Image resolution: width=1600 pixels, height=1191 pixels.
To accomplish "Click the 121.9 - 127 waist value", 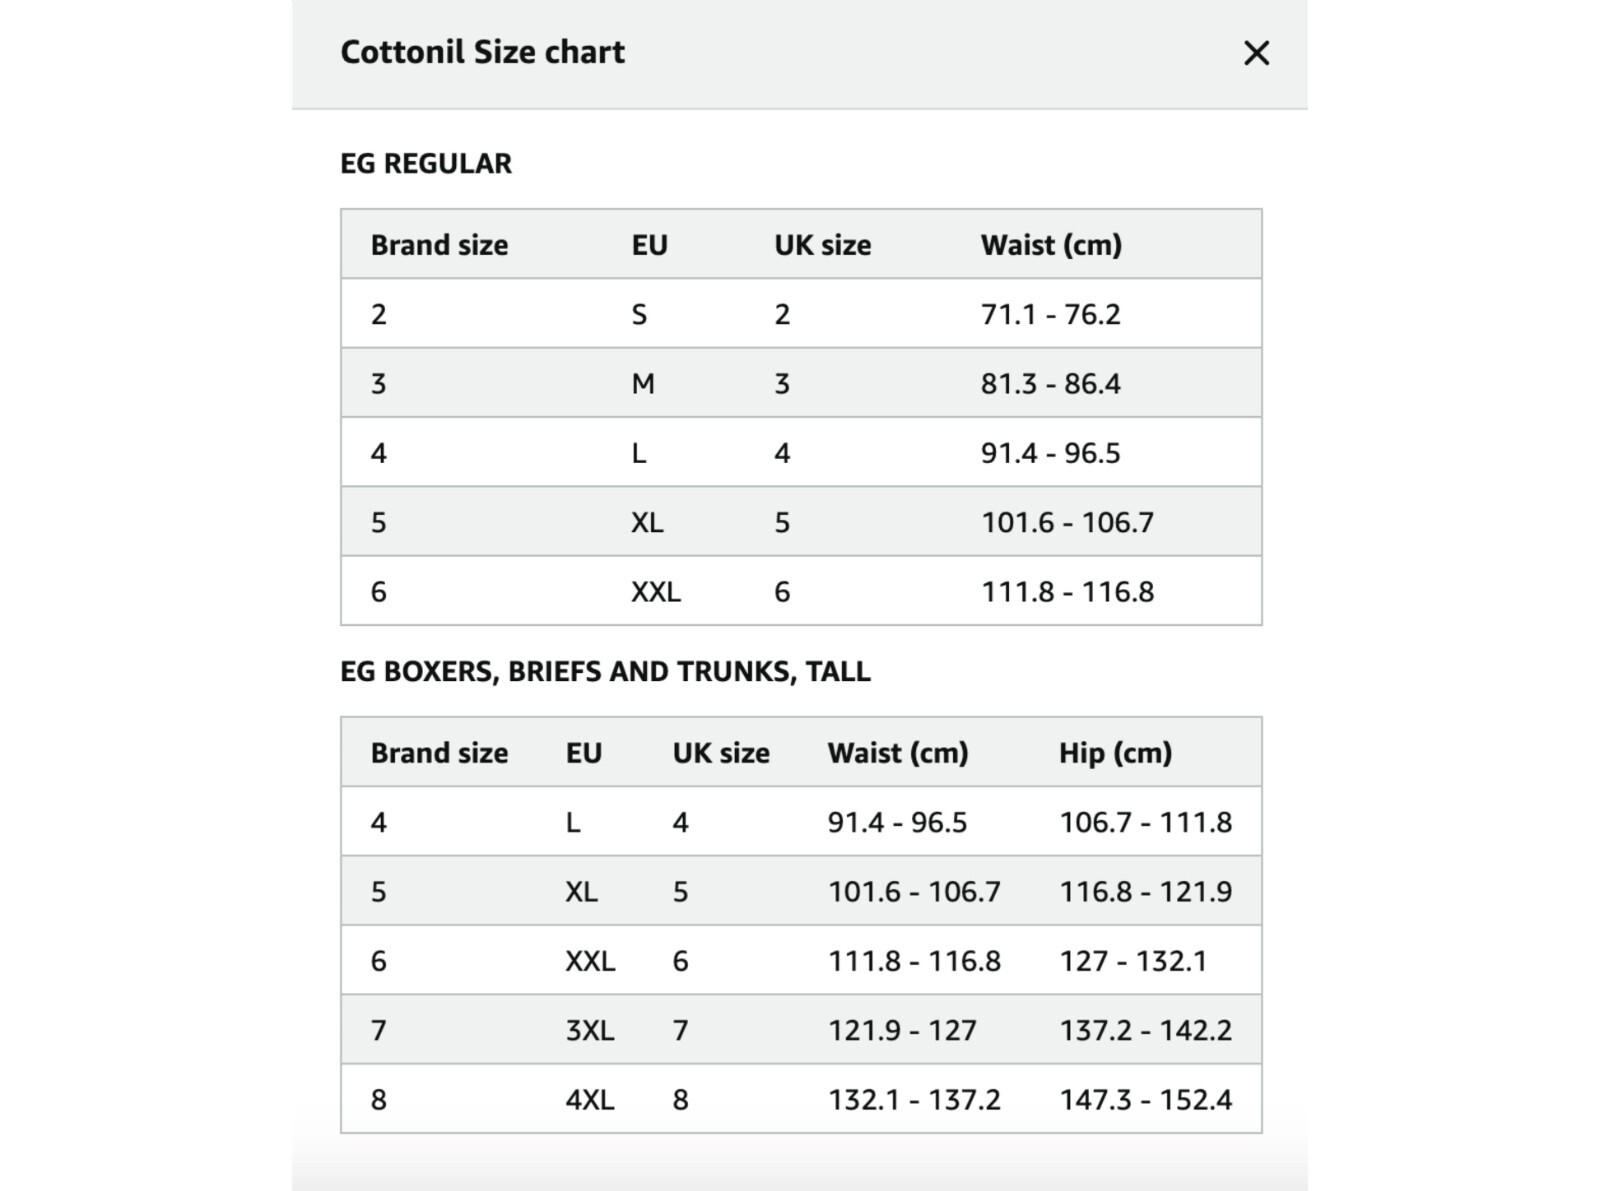I will [x=901, y=1030].
